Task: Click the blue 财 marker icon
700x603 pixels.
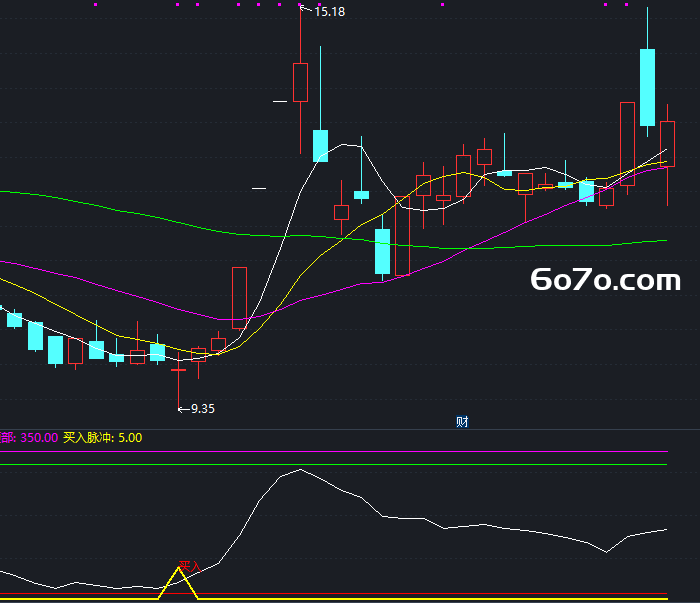Action: pyautogui.click(x=462, y=422)
